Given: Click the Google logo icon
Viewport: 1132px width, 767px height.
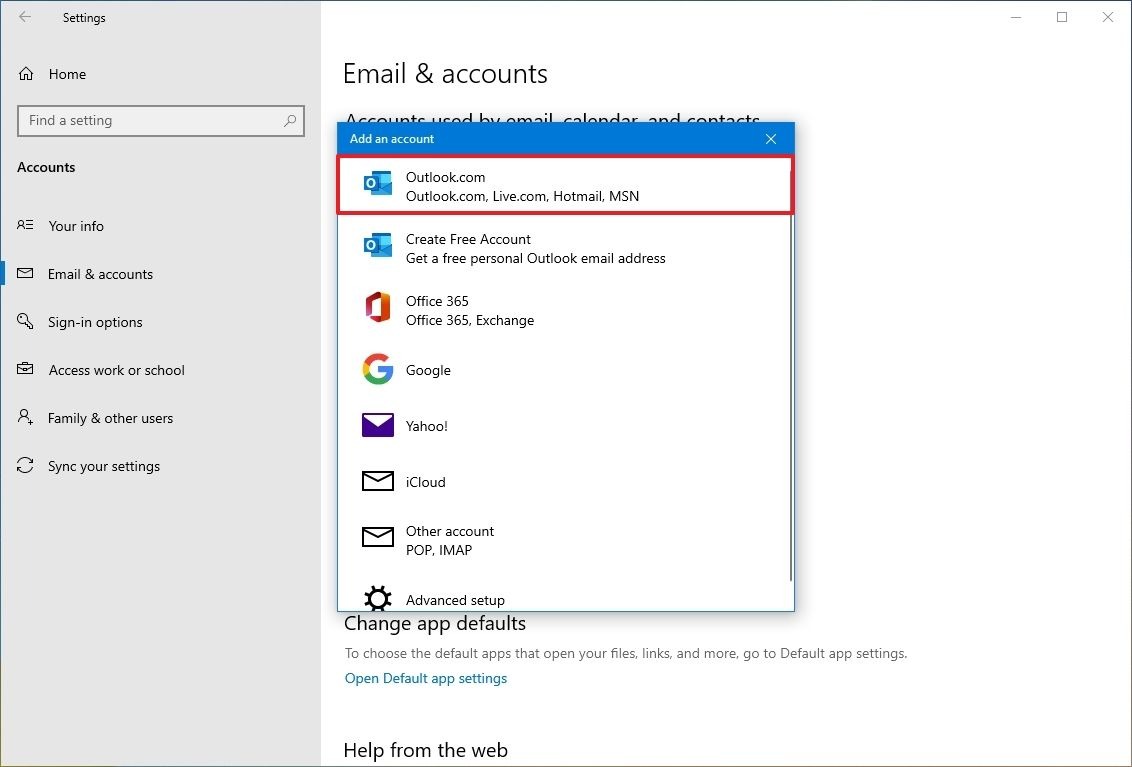Looking at the screenshot, I should pyautogui.click(x=378, y=369).
